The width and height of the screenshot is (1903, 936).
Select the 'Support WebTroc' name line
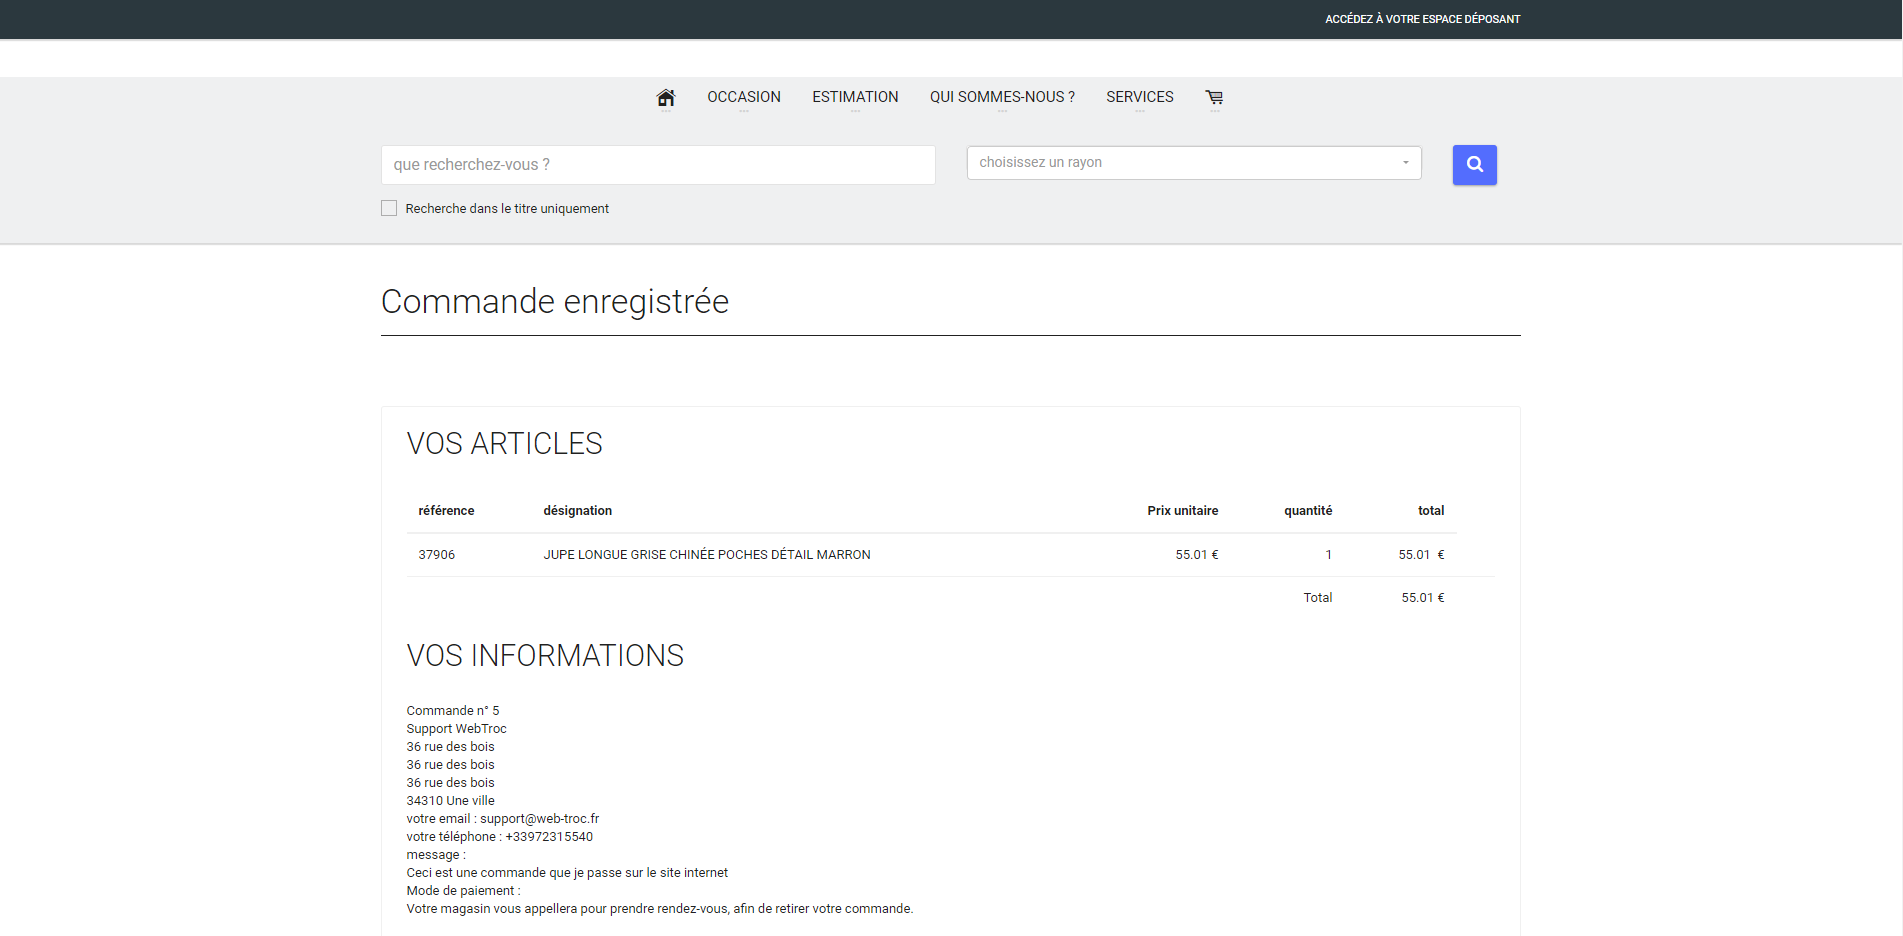(456, 729)
